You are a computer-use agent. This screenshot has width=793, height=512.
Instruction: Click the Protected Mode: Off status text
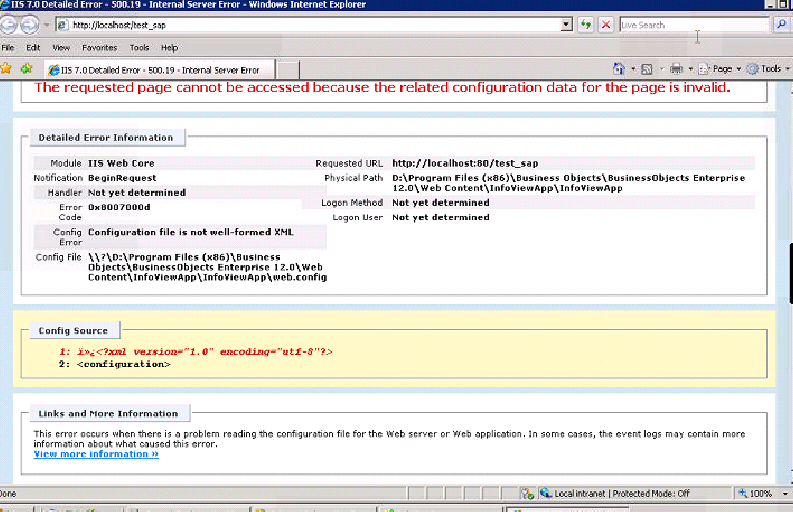(651, 493)
